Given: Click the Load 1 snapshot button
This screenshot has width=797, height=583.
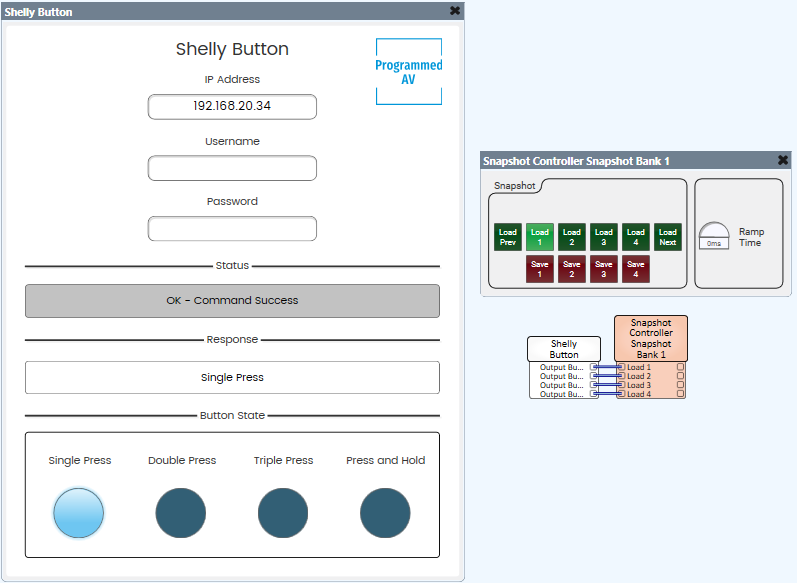Looking at the screenshot, I should [540, 237].
